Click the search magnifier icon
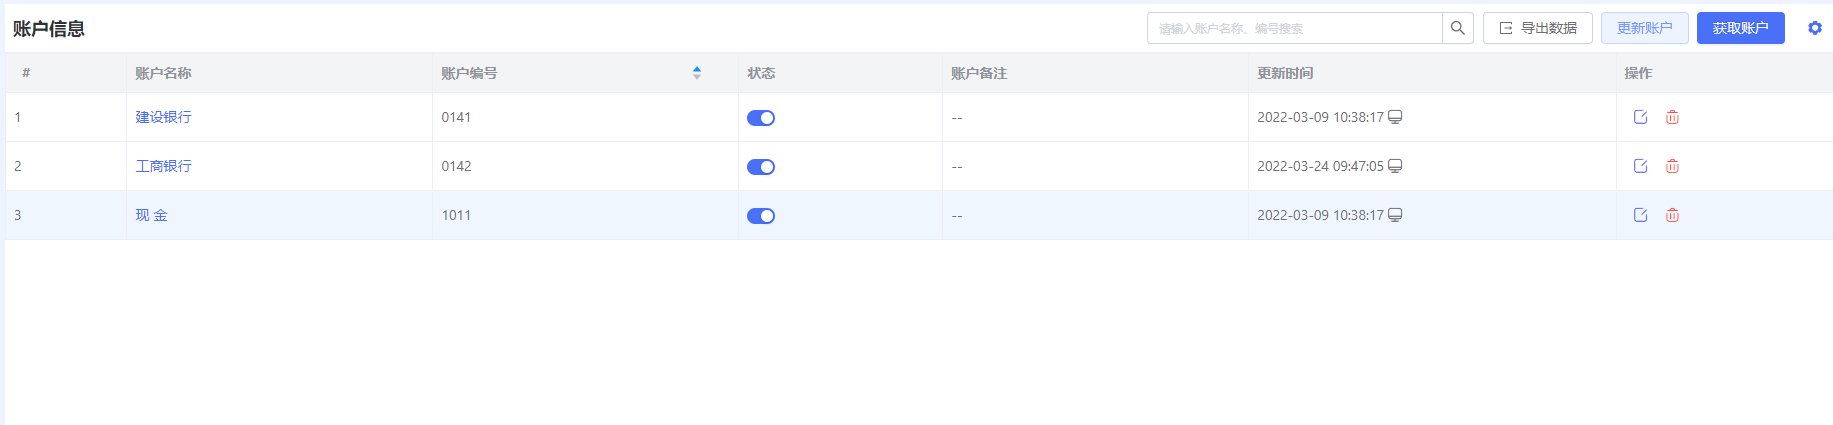This screenshot has width=1833, height=425. coord(1458,28)
